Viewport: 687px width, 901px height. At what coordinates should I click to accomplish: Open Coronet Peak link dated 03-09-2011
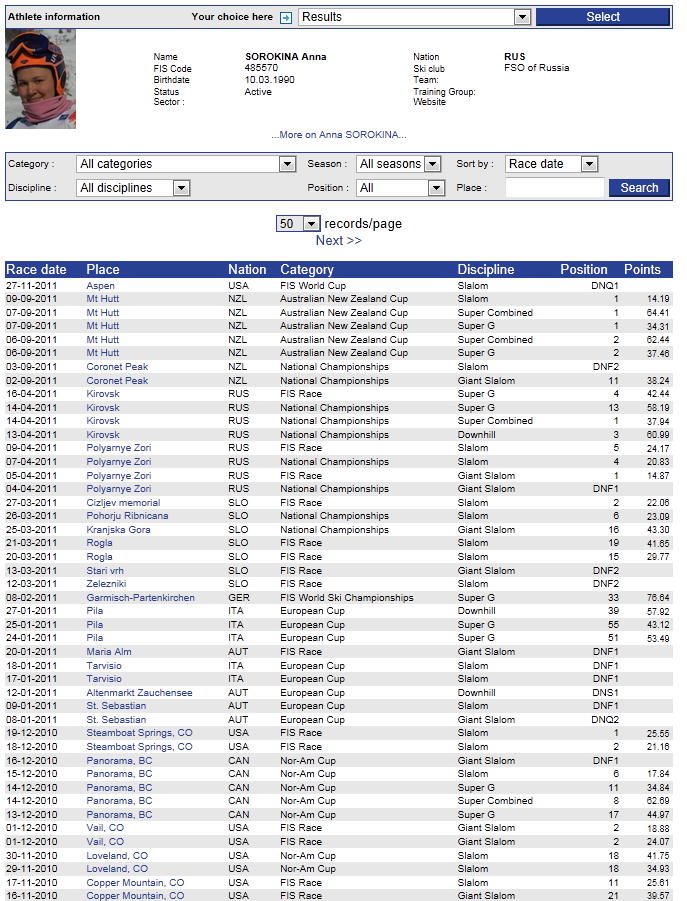(117, 367)
